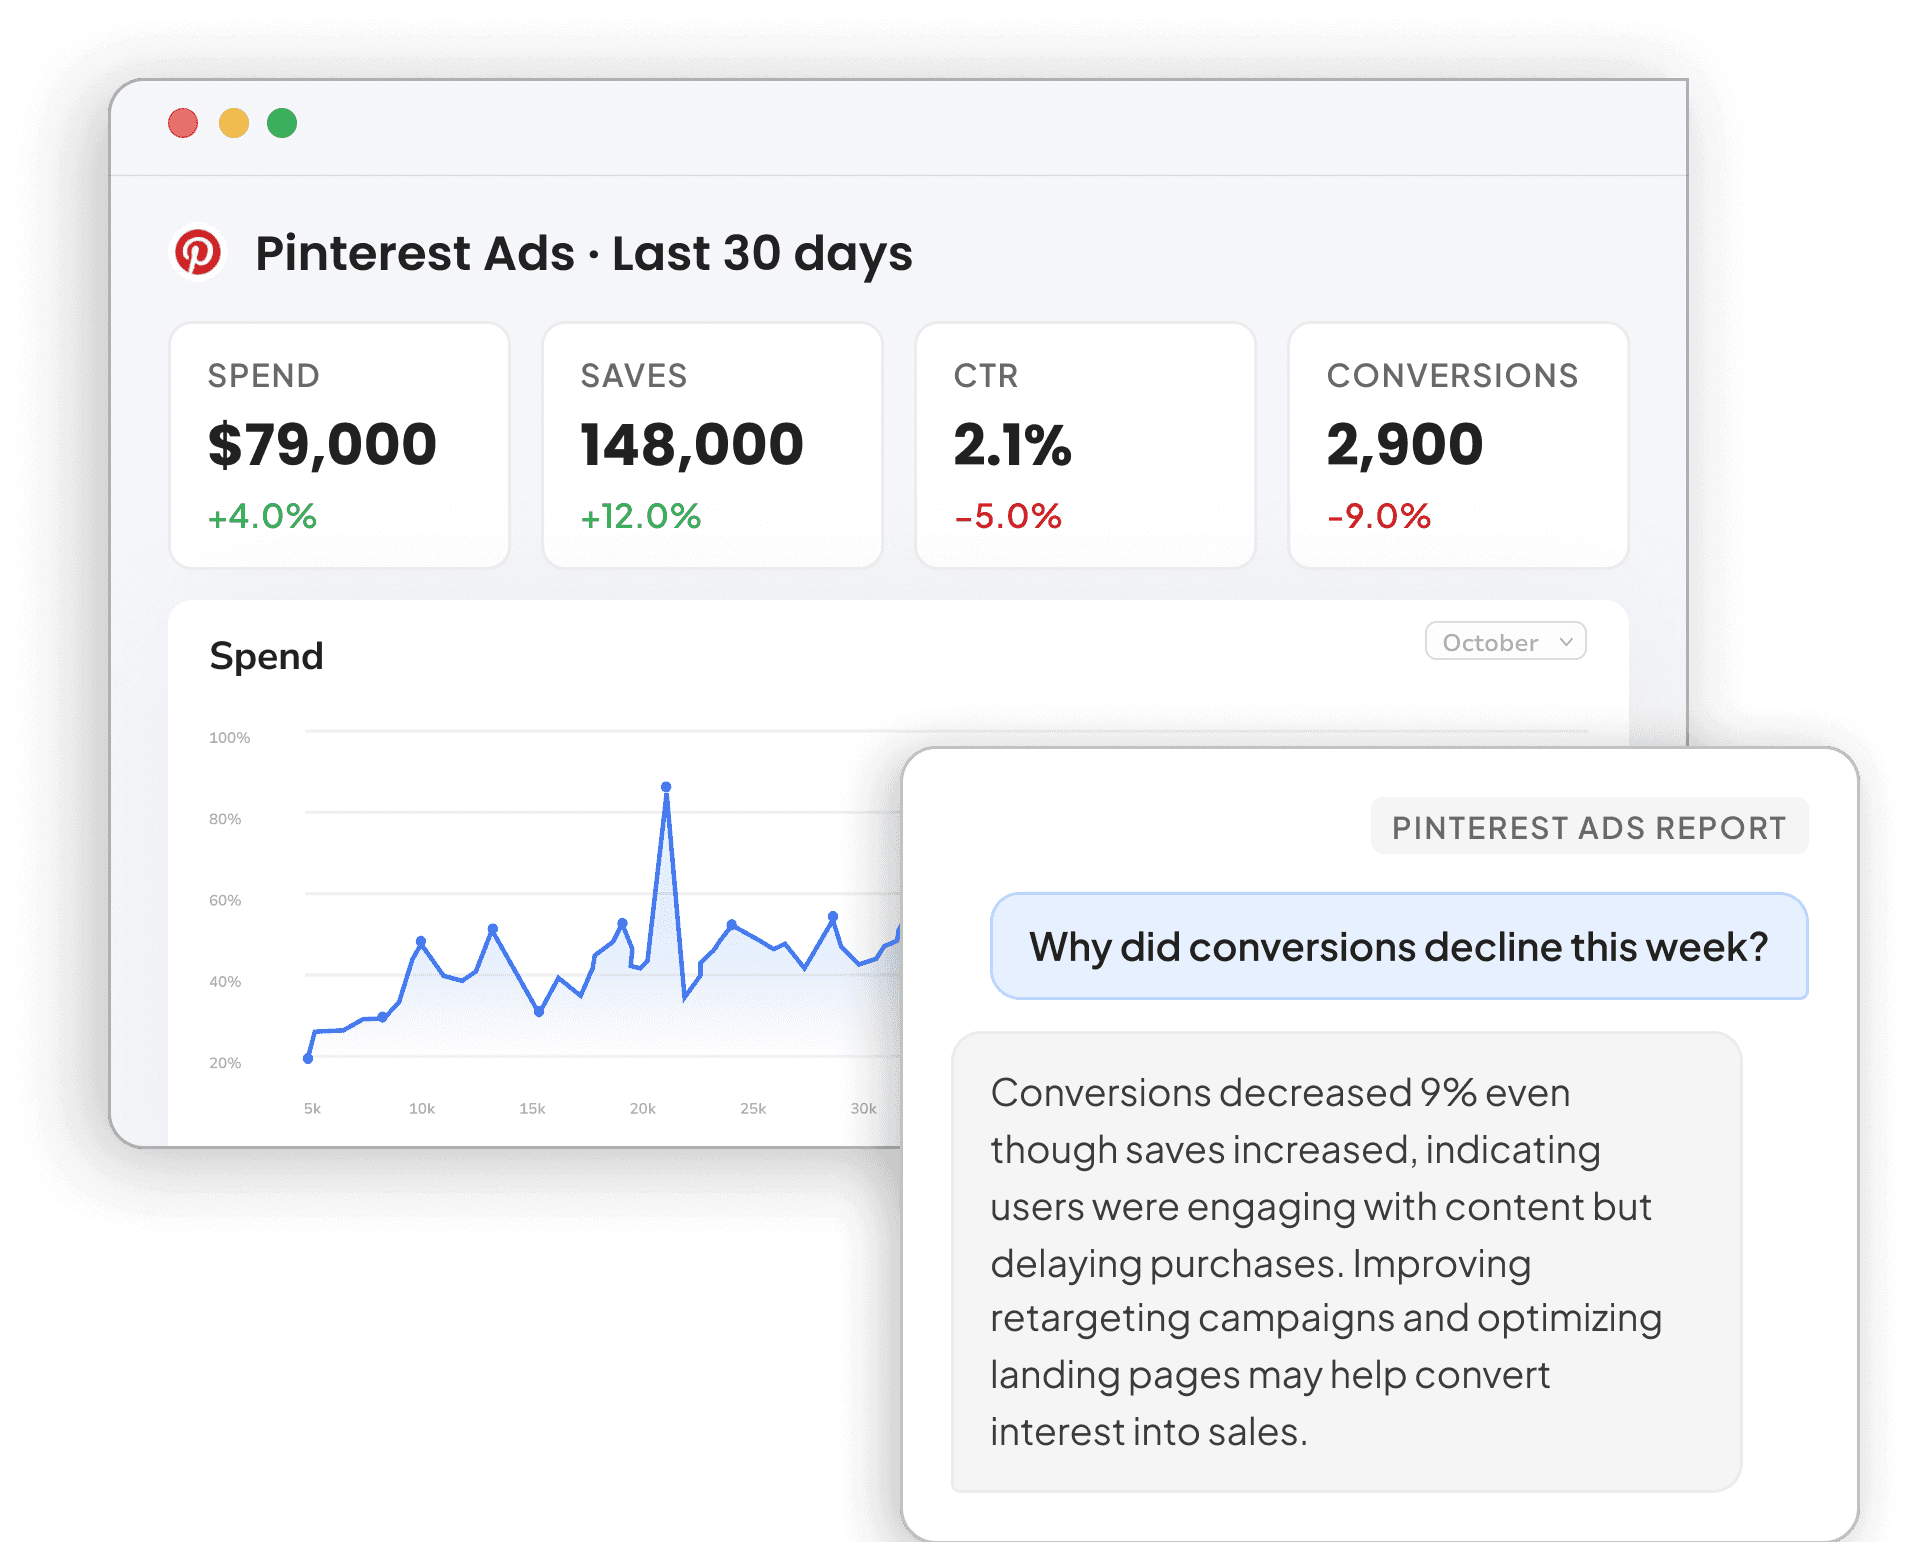This screenshot has width=1908, height=1542.
Task: Click the 10k x-axis label
Action: 422,1108
